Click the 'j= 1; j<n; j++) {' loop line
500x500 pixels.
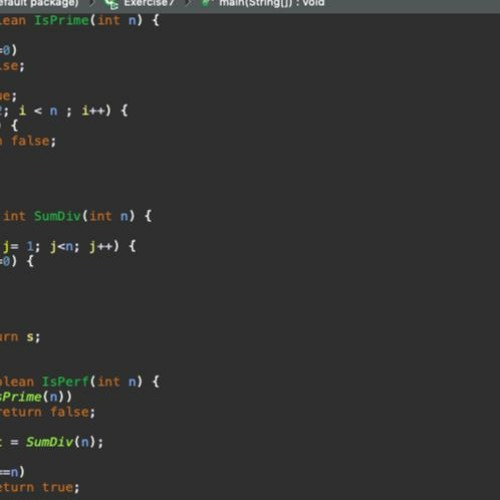[69, 247]
